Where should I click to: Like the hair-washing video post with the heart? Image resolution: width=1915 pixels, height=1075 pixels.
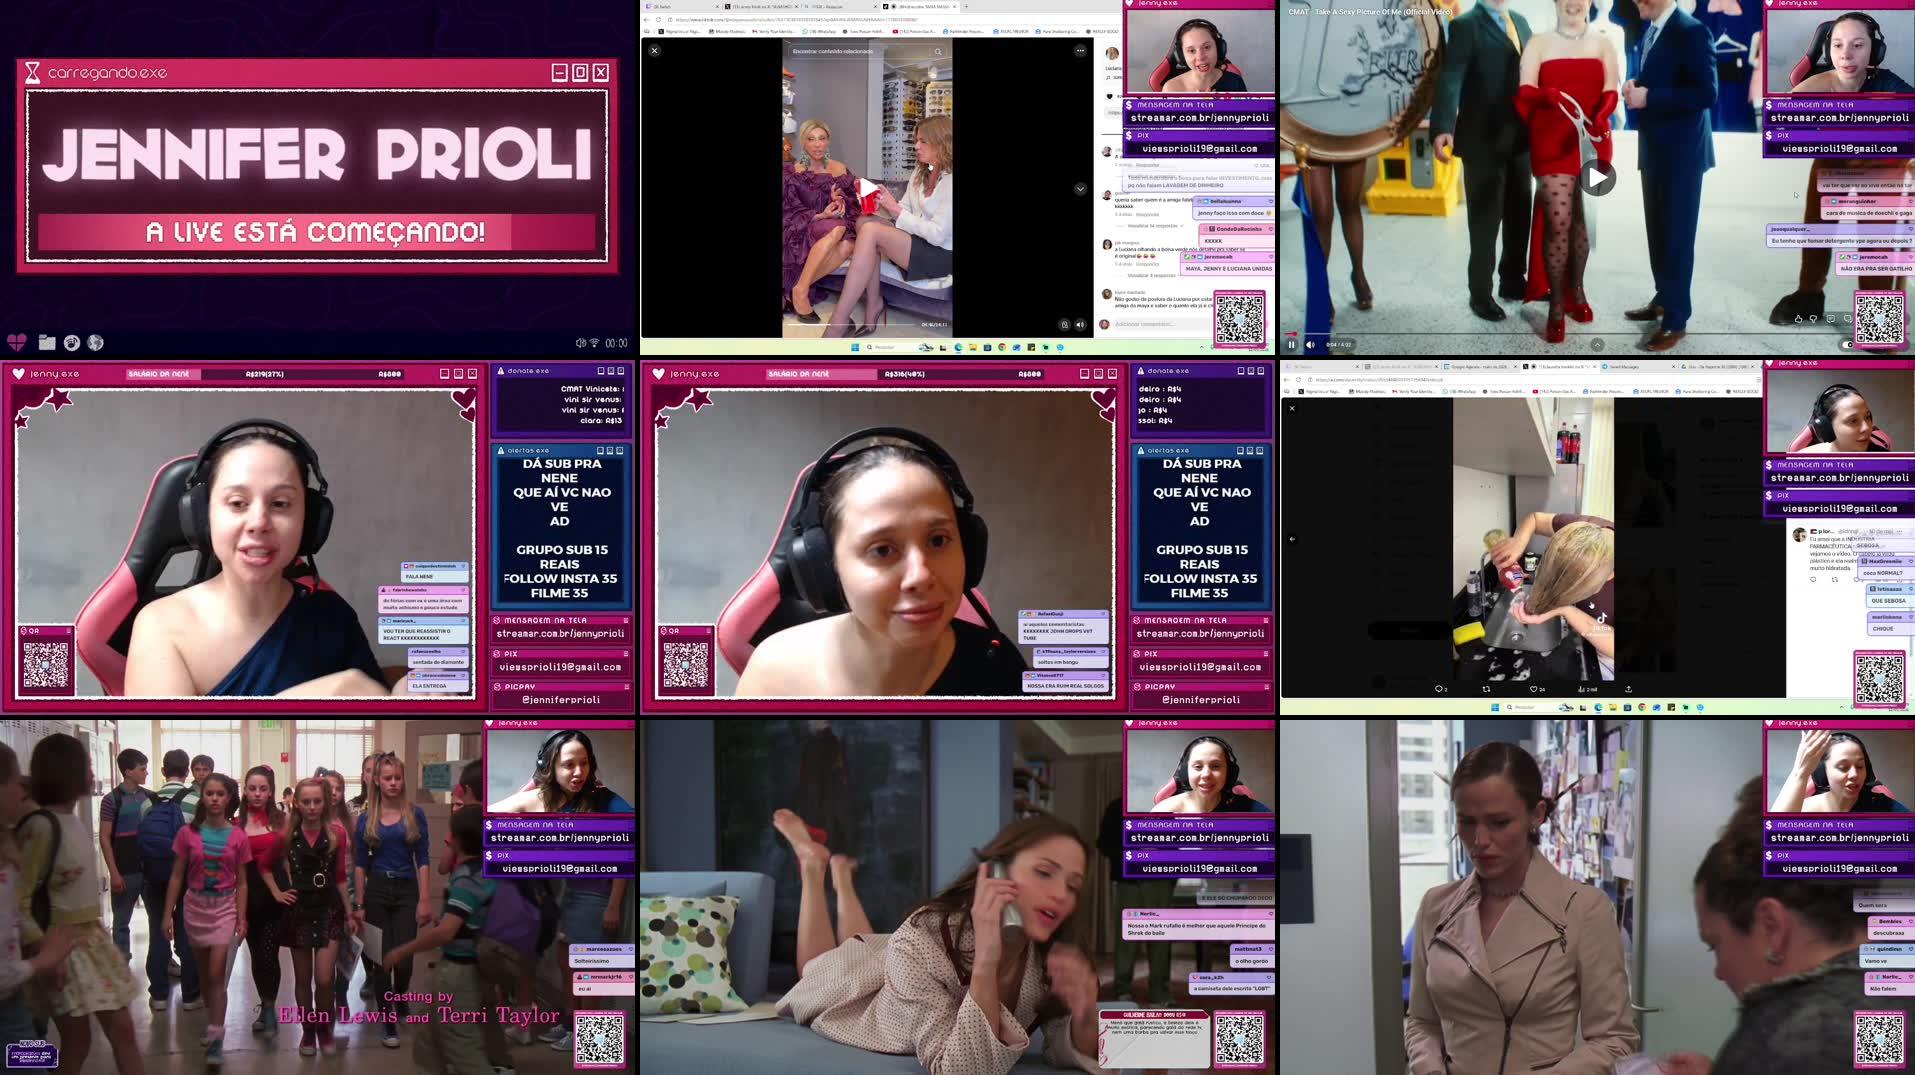pyautogui.click(x=1535, y=689)
